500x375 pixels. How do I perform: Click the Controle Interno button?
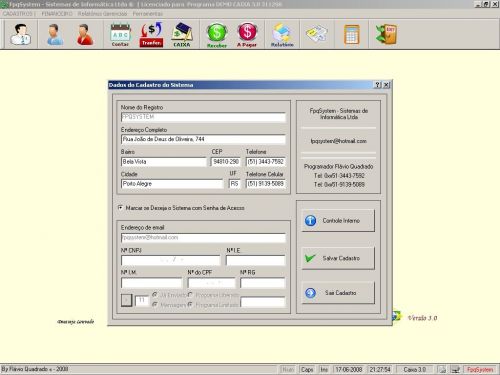tap(338, 220)
